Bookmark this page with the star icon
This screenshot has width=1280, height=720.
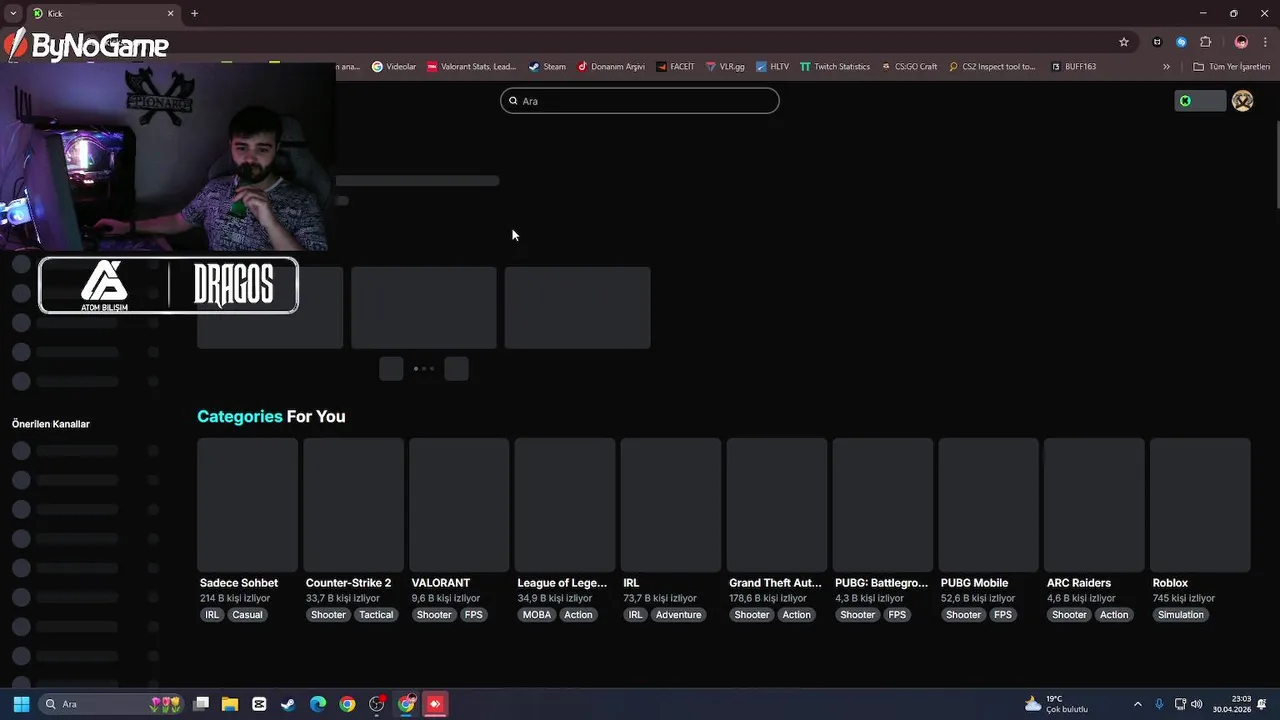pyautogui.click(x=1124, y=42)
